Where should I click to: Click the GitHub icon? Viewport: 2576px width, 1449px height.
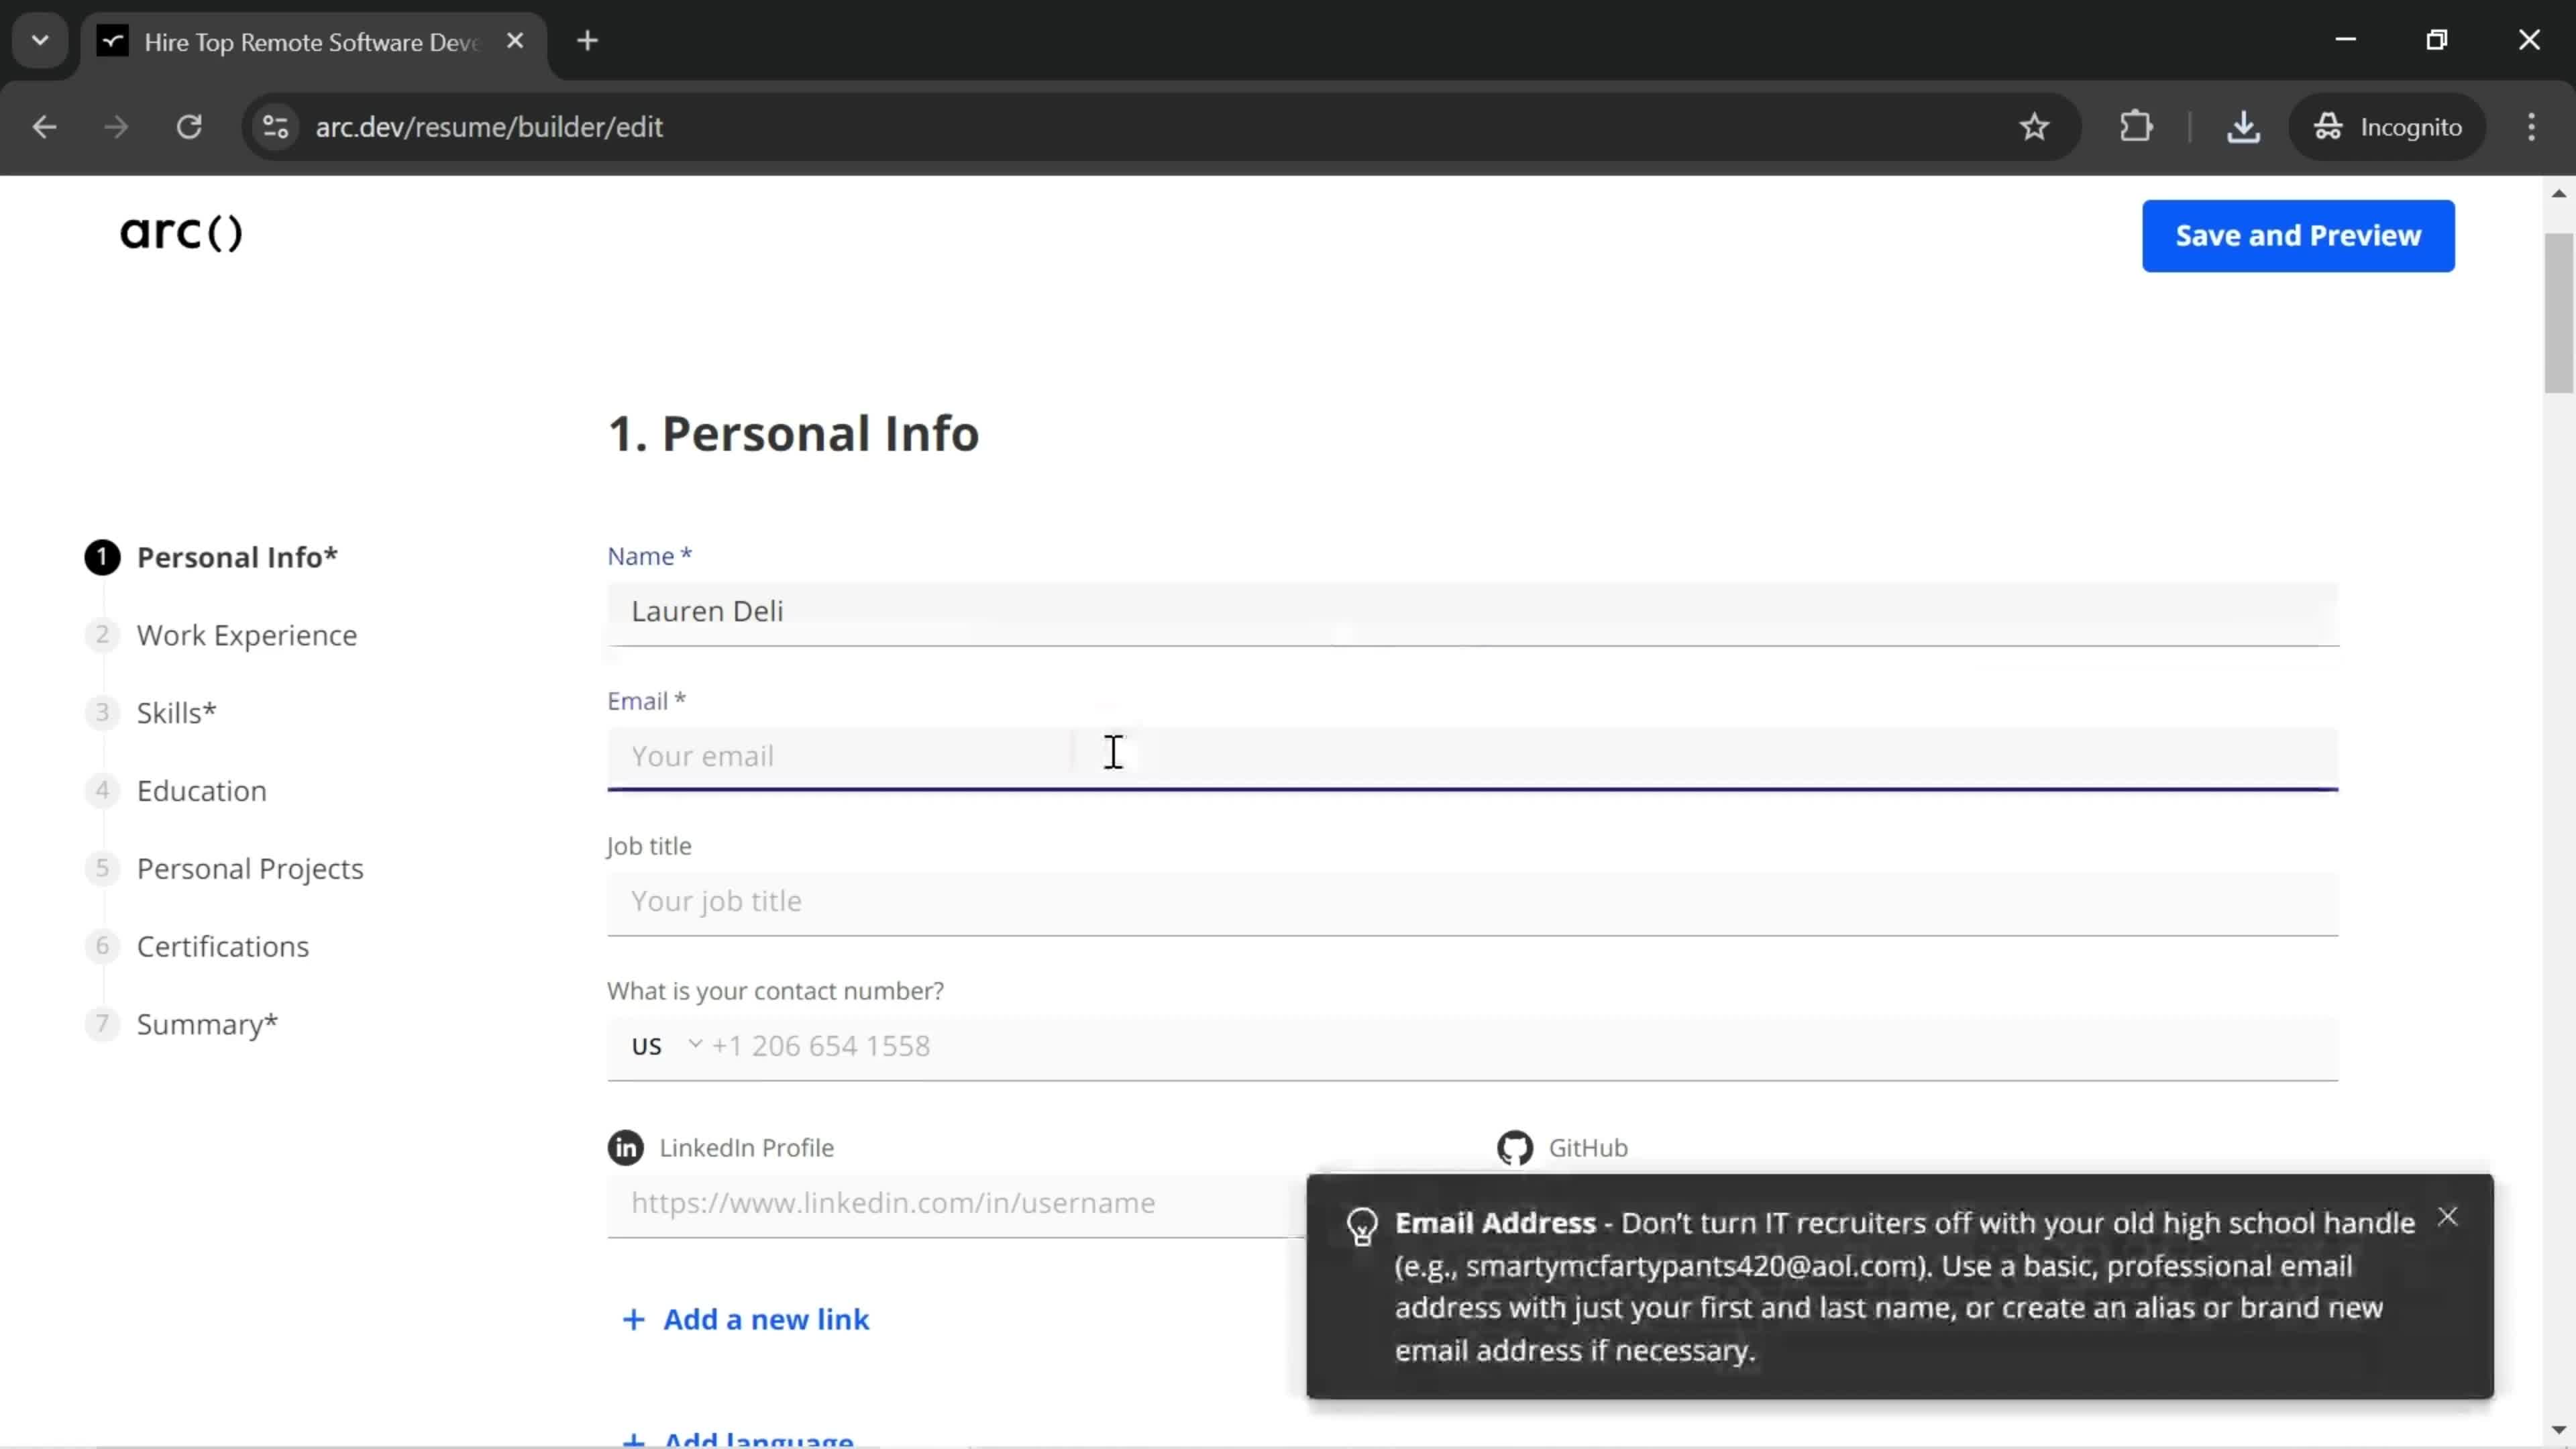pos(1516,1146)
